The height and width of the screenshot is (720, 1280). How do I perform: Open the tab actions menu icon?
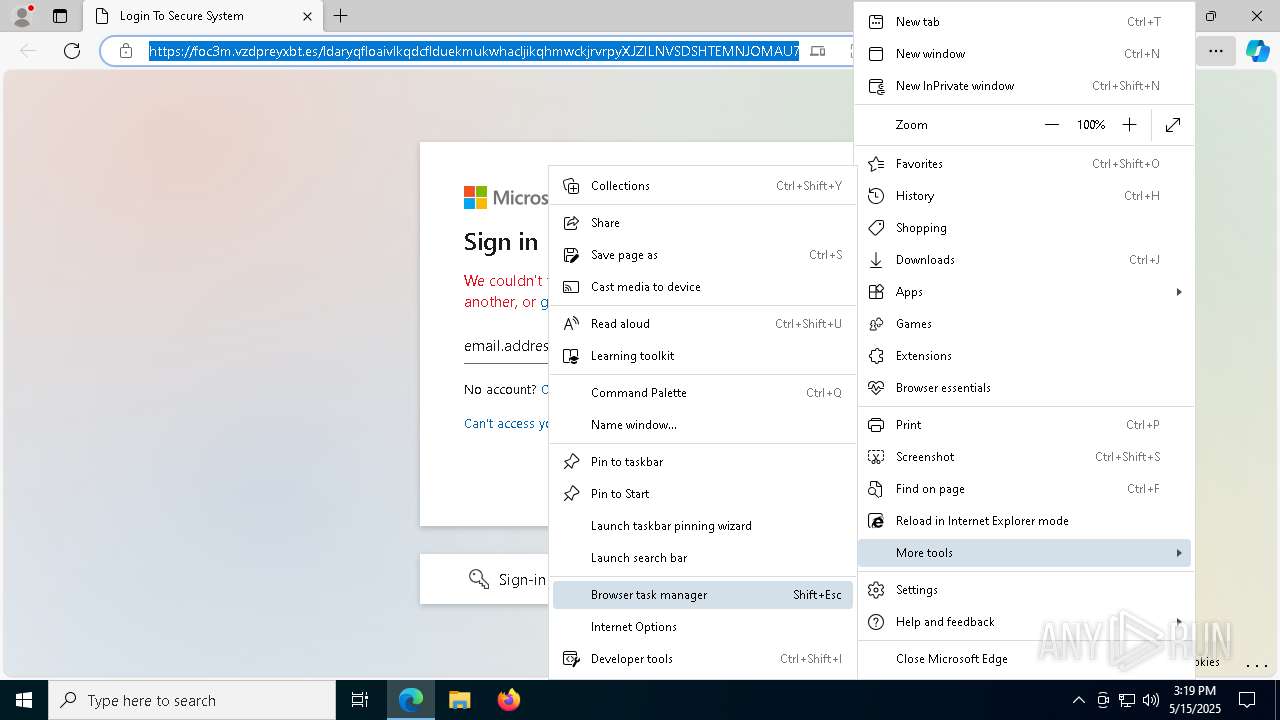point(60,16)
